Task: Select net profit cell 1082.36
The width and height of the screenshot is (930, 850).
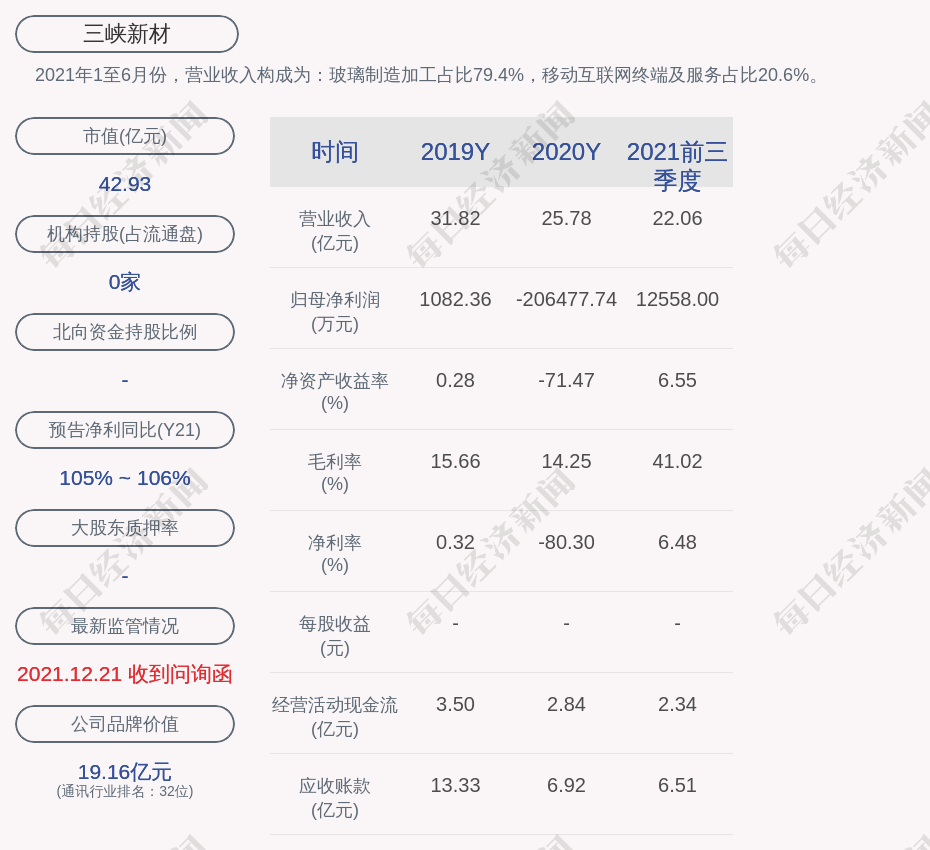Action: coord(455,299)
